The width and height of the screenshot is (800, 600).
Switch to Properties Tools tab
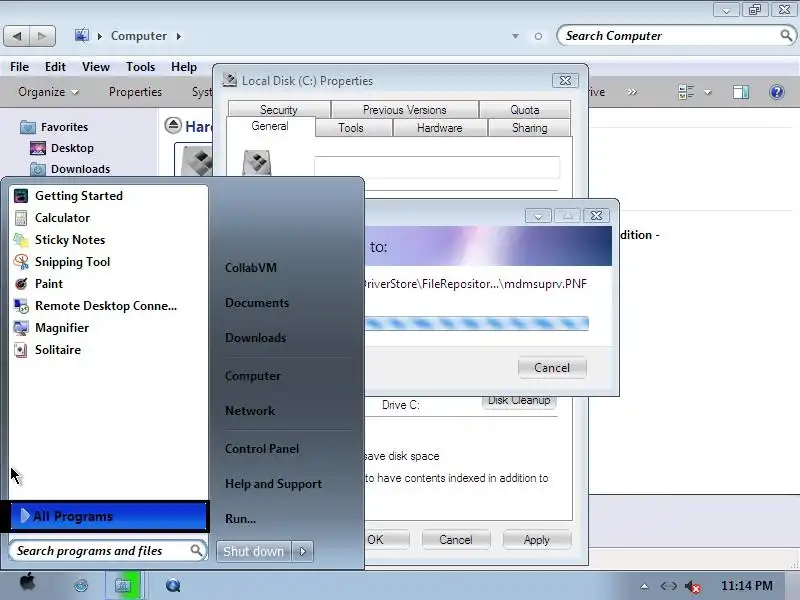click(x=351, y=128)
